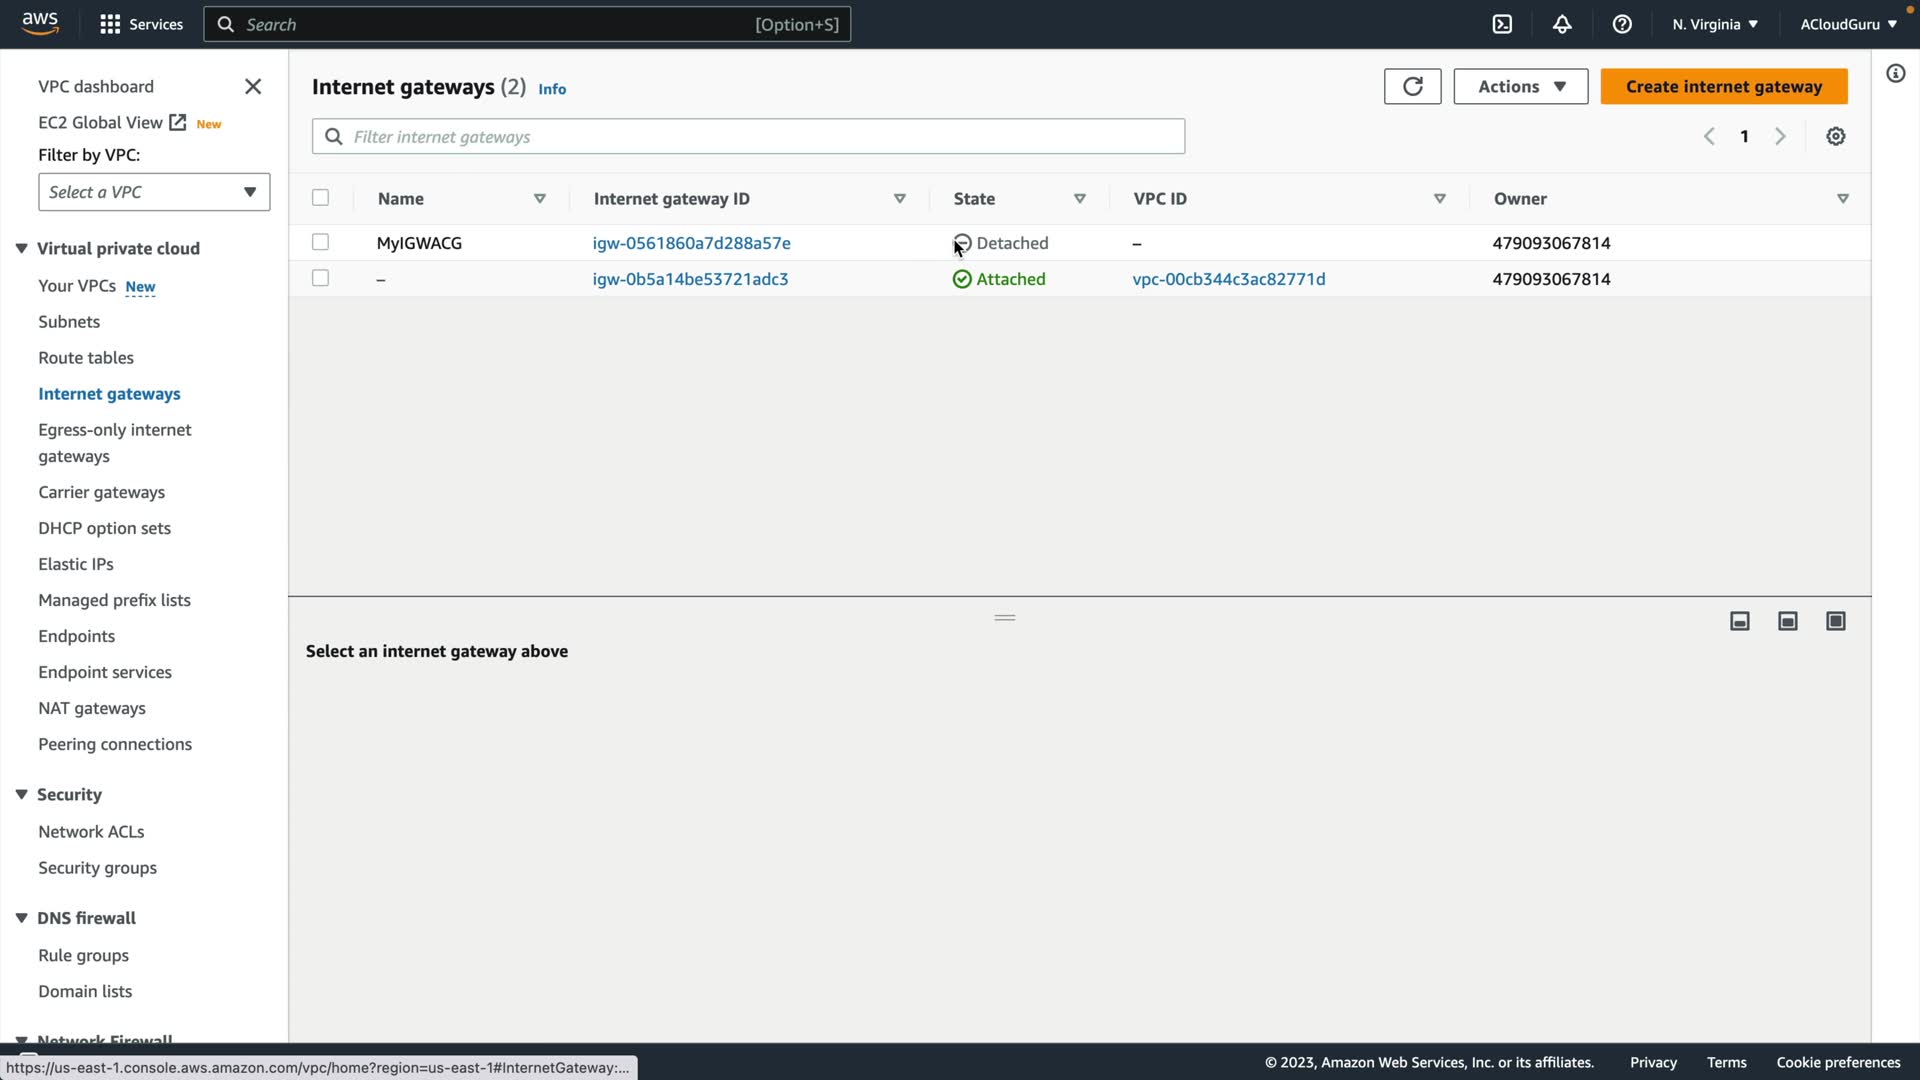The image size is (1920, 1080).
Task: Open the notifications bell
Action: coord(1562,24)
